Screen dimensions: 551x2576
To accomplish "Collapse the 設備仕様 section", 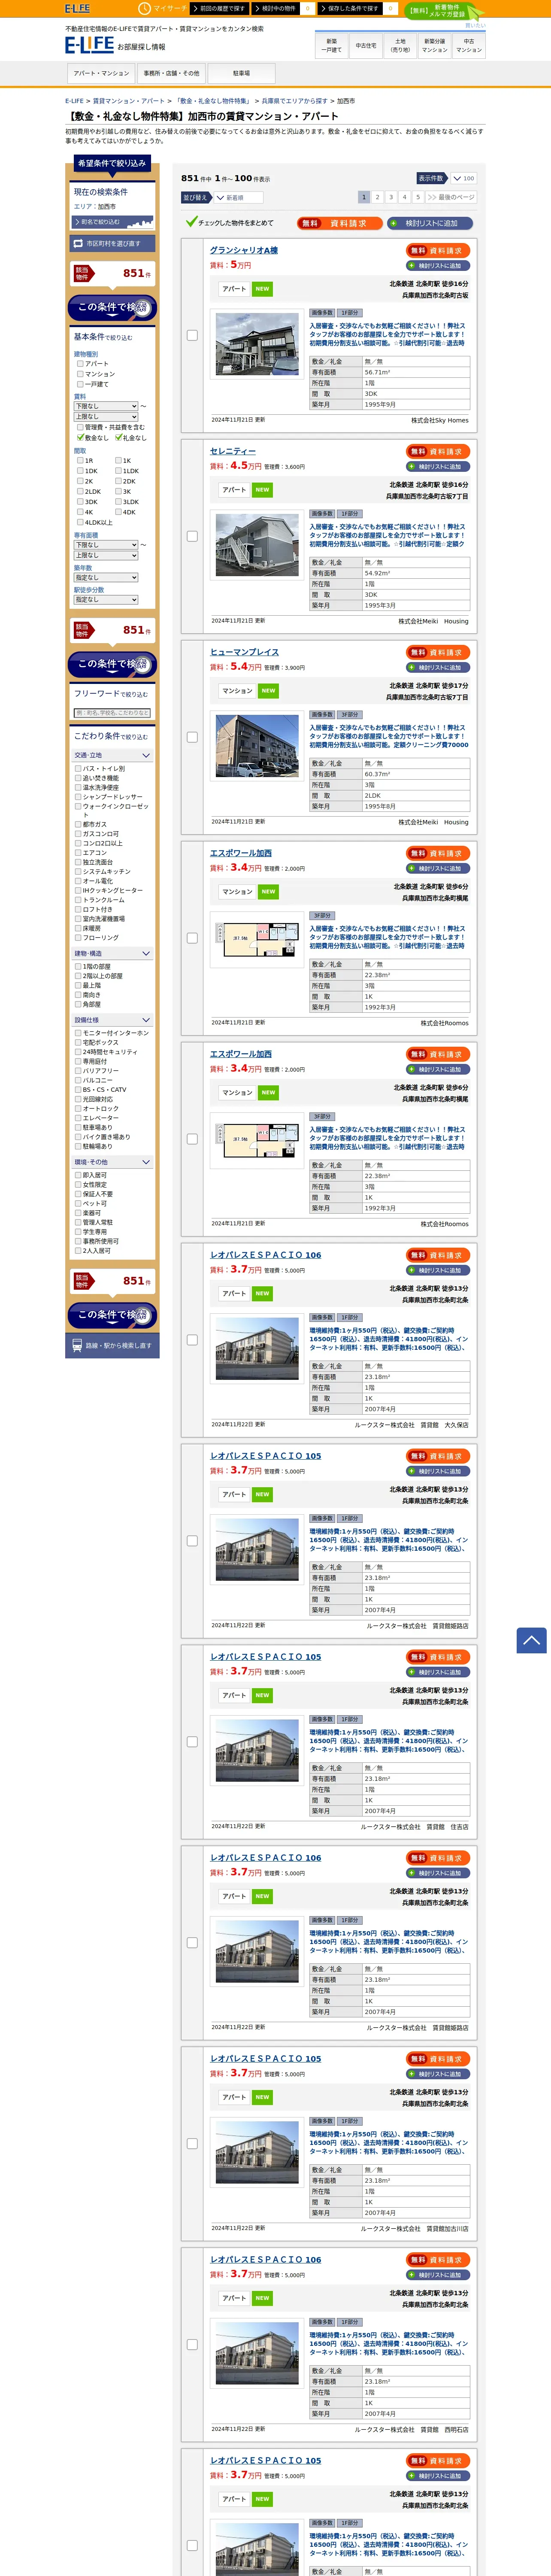I will pos(112,1020).
